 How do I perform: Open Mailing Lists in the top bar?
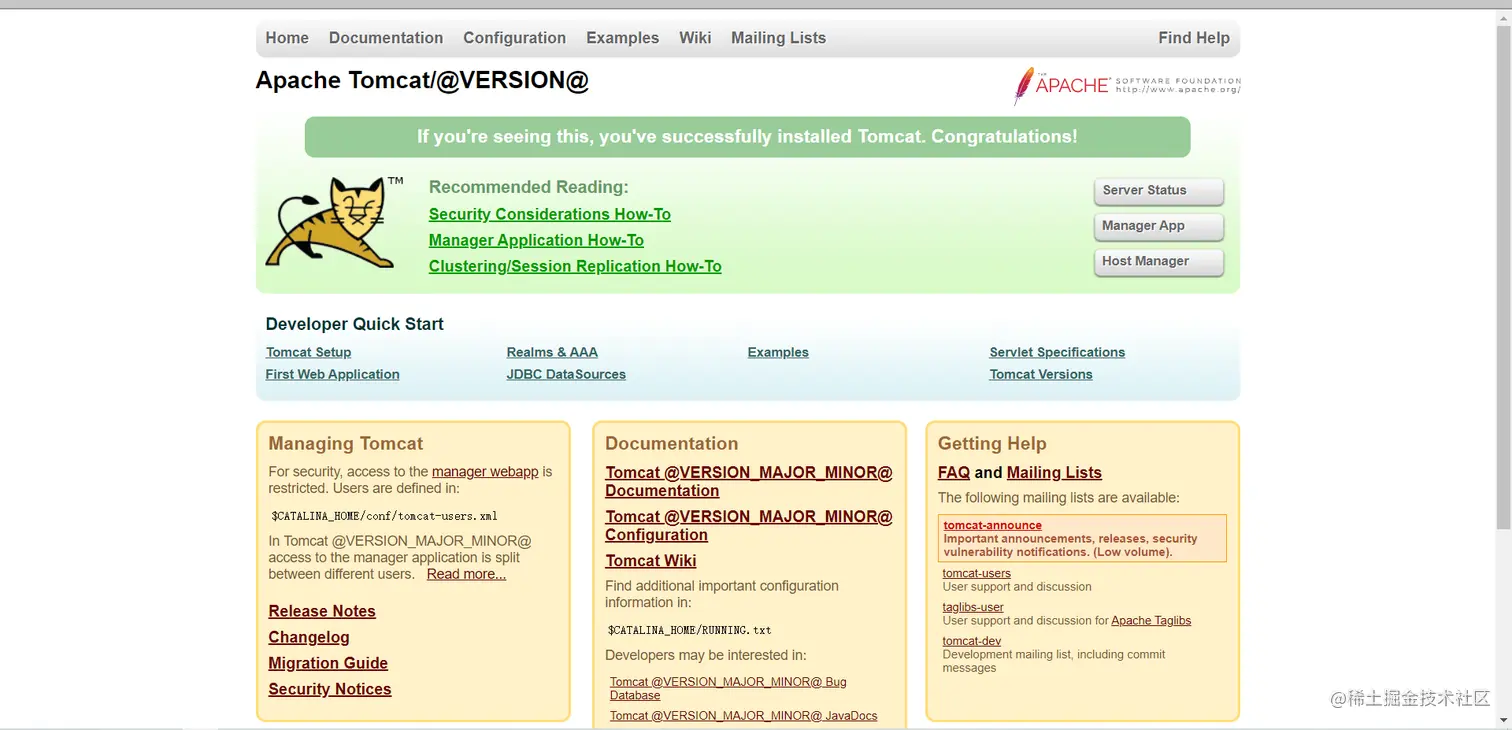click(778, 38)
